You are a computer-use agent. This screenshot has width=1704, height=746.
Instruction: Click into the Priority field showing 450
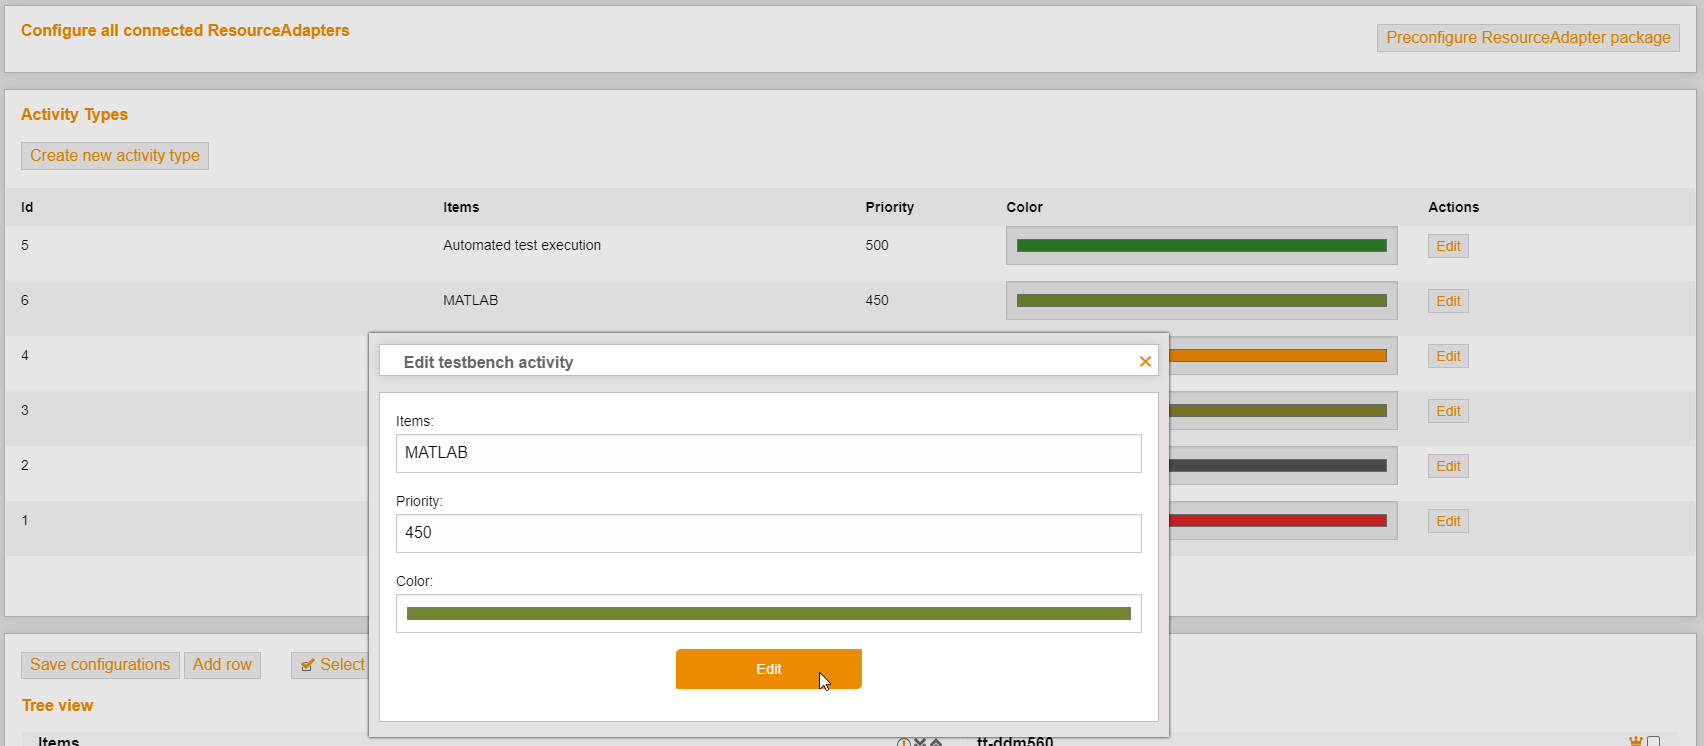tap(768, 533)
